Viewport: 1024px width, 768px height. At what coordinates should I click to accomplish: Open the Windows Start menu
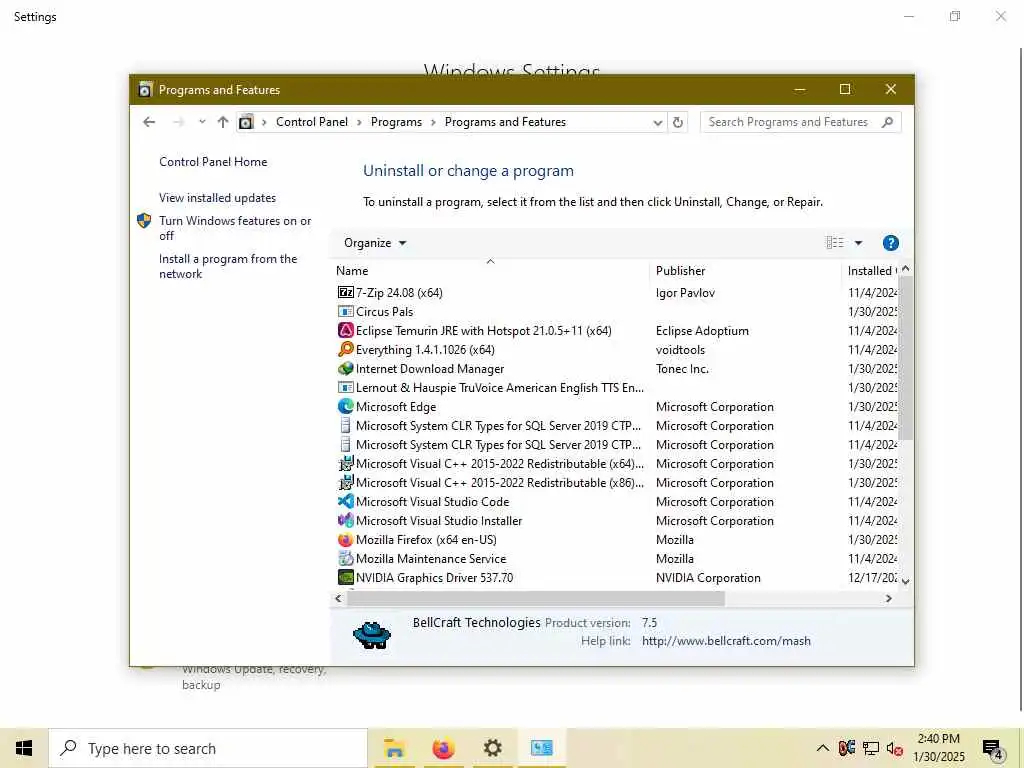tap(24, 748)
